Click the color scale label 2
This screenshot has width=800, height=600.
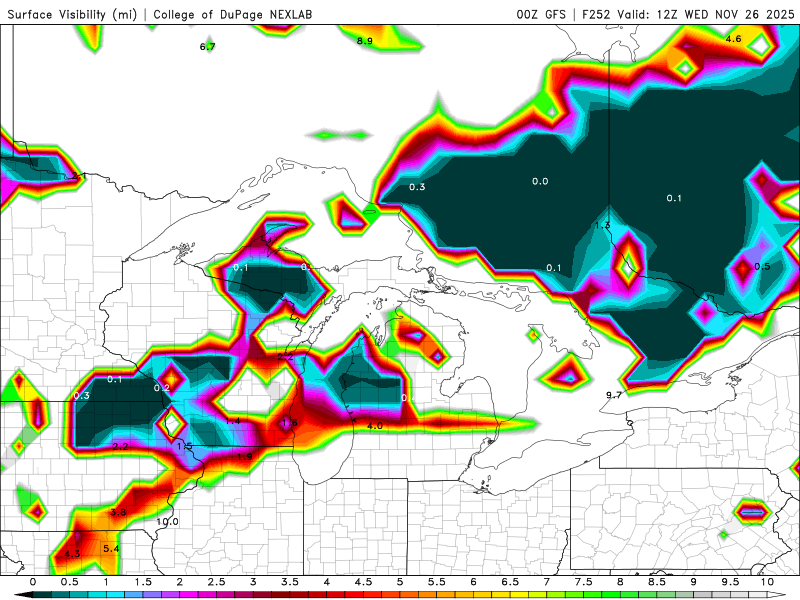180,582
